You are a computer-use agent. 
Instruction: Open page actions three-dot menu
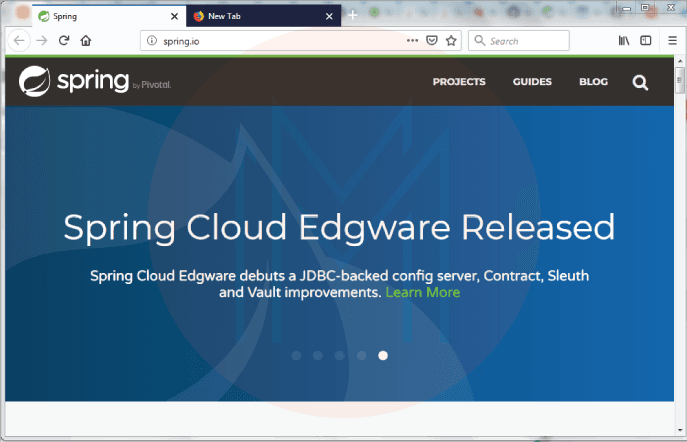(x=412, y=41)
